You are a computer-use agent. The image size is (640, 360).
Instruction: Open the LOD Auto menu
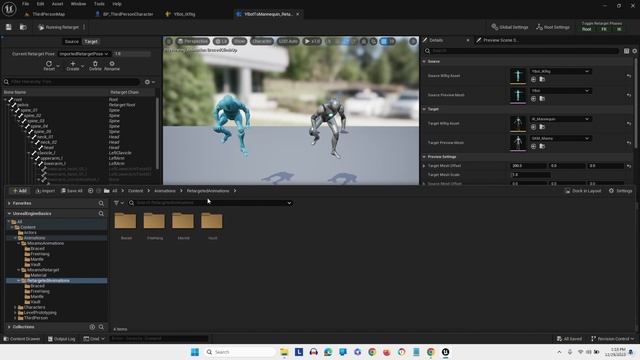pos(288,42)
